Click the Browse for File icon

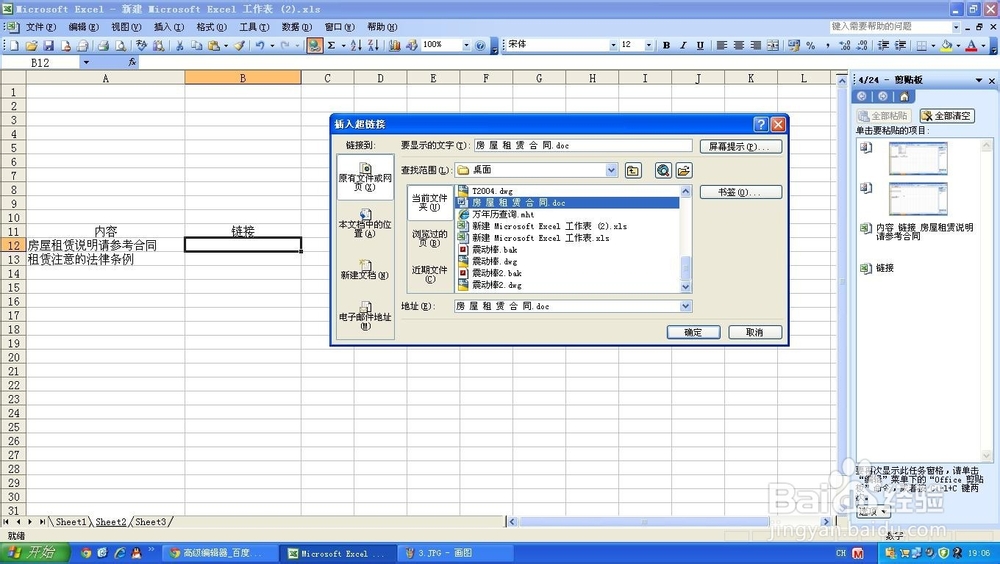point(684,170)
